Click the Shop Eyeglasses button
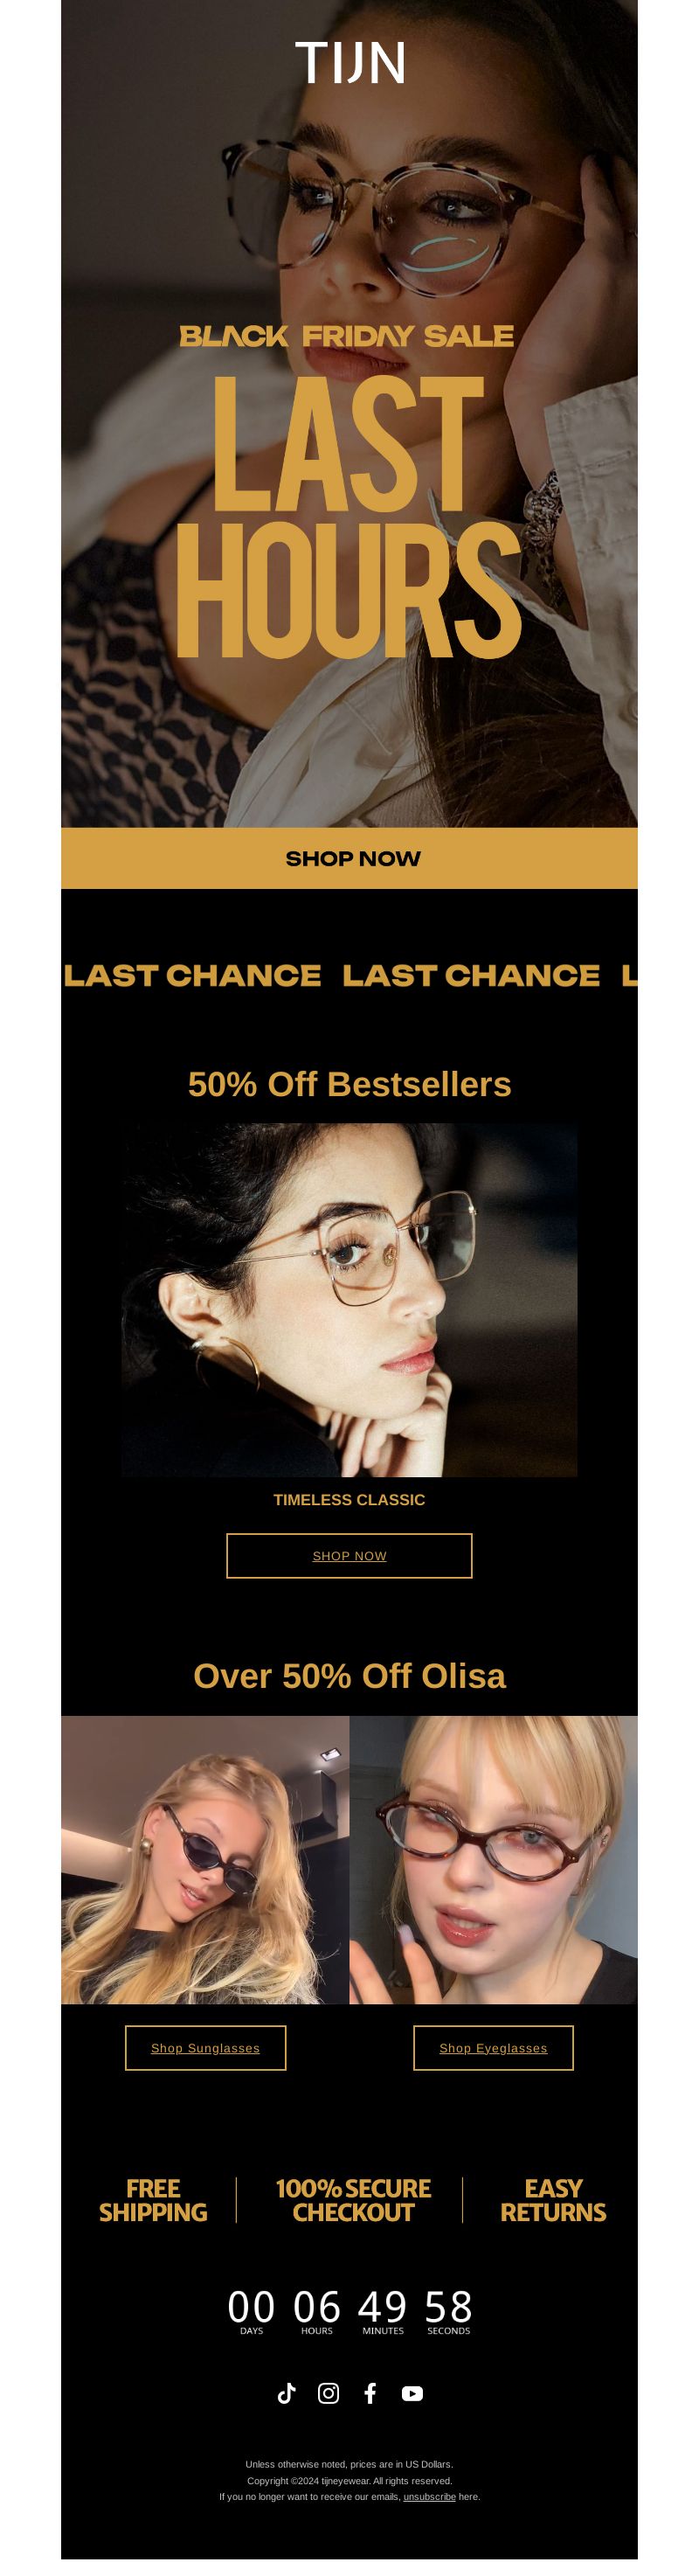Image resolution: width=699 pixels, height=2576 pixels. click(493, 2047)
